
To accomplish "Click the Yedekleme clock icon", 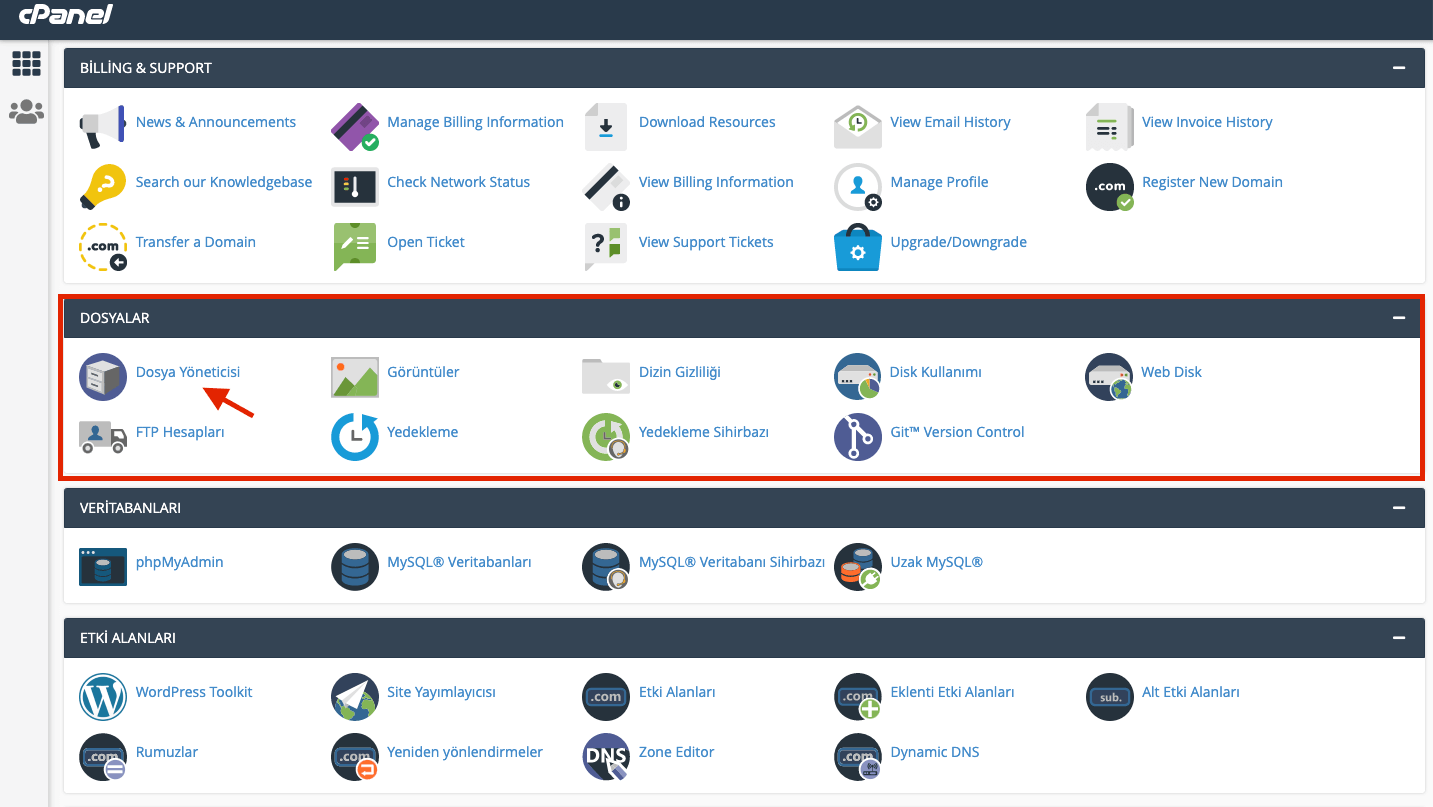I will pyautogui.click(x=355, y=437).
